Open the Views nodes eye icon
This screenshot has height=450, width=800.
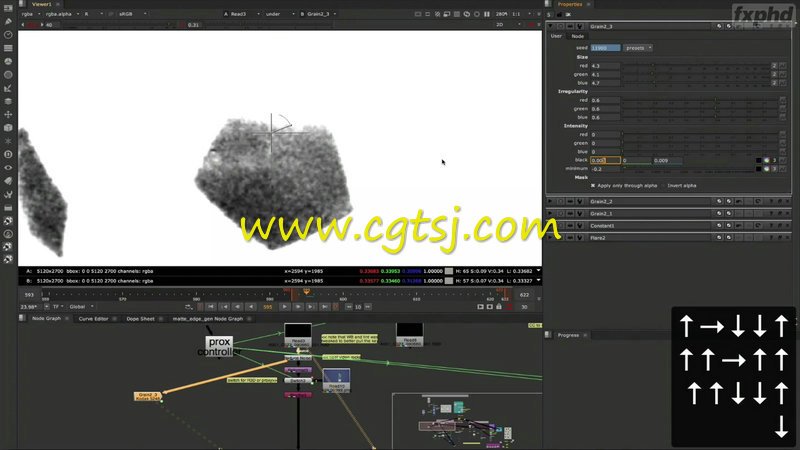click(x=8, y=167)
